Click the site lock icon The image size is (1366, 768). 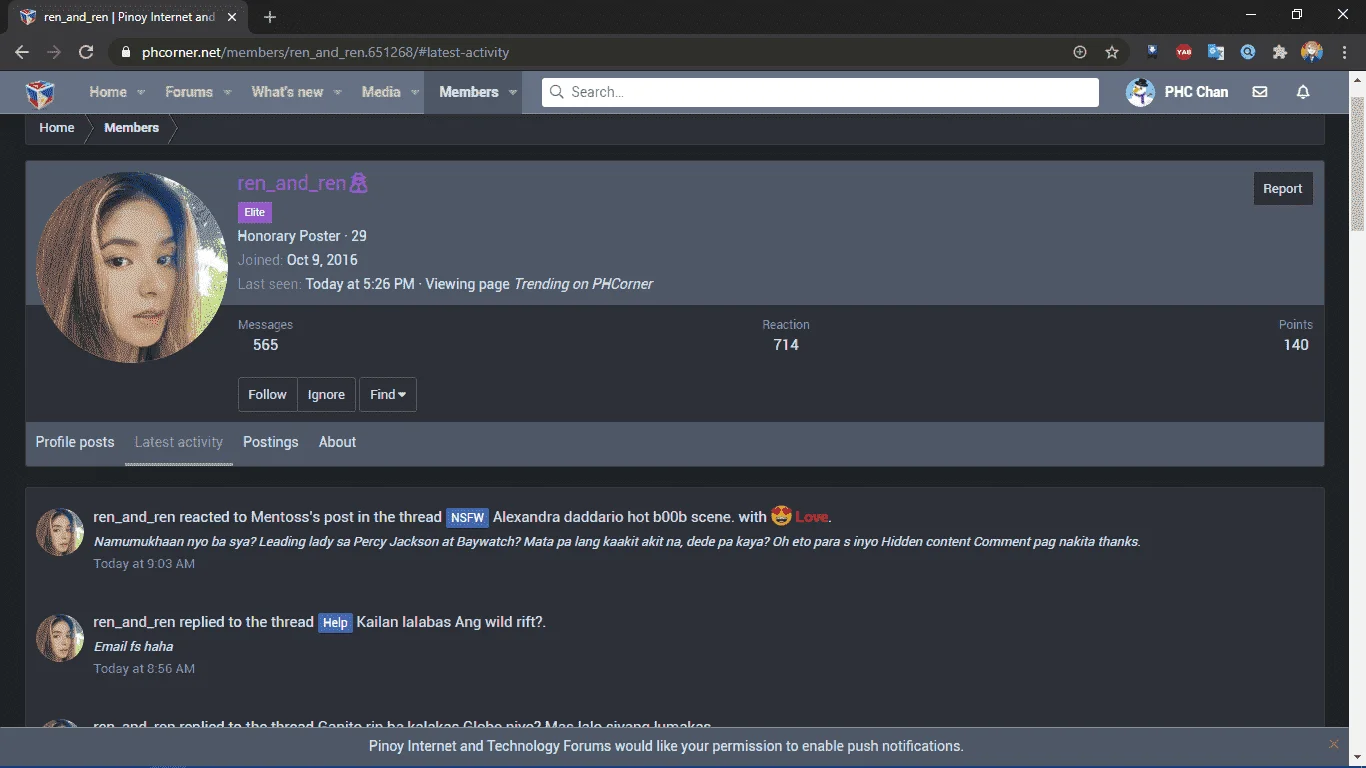click(x=126, y=52)
